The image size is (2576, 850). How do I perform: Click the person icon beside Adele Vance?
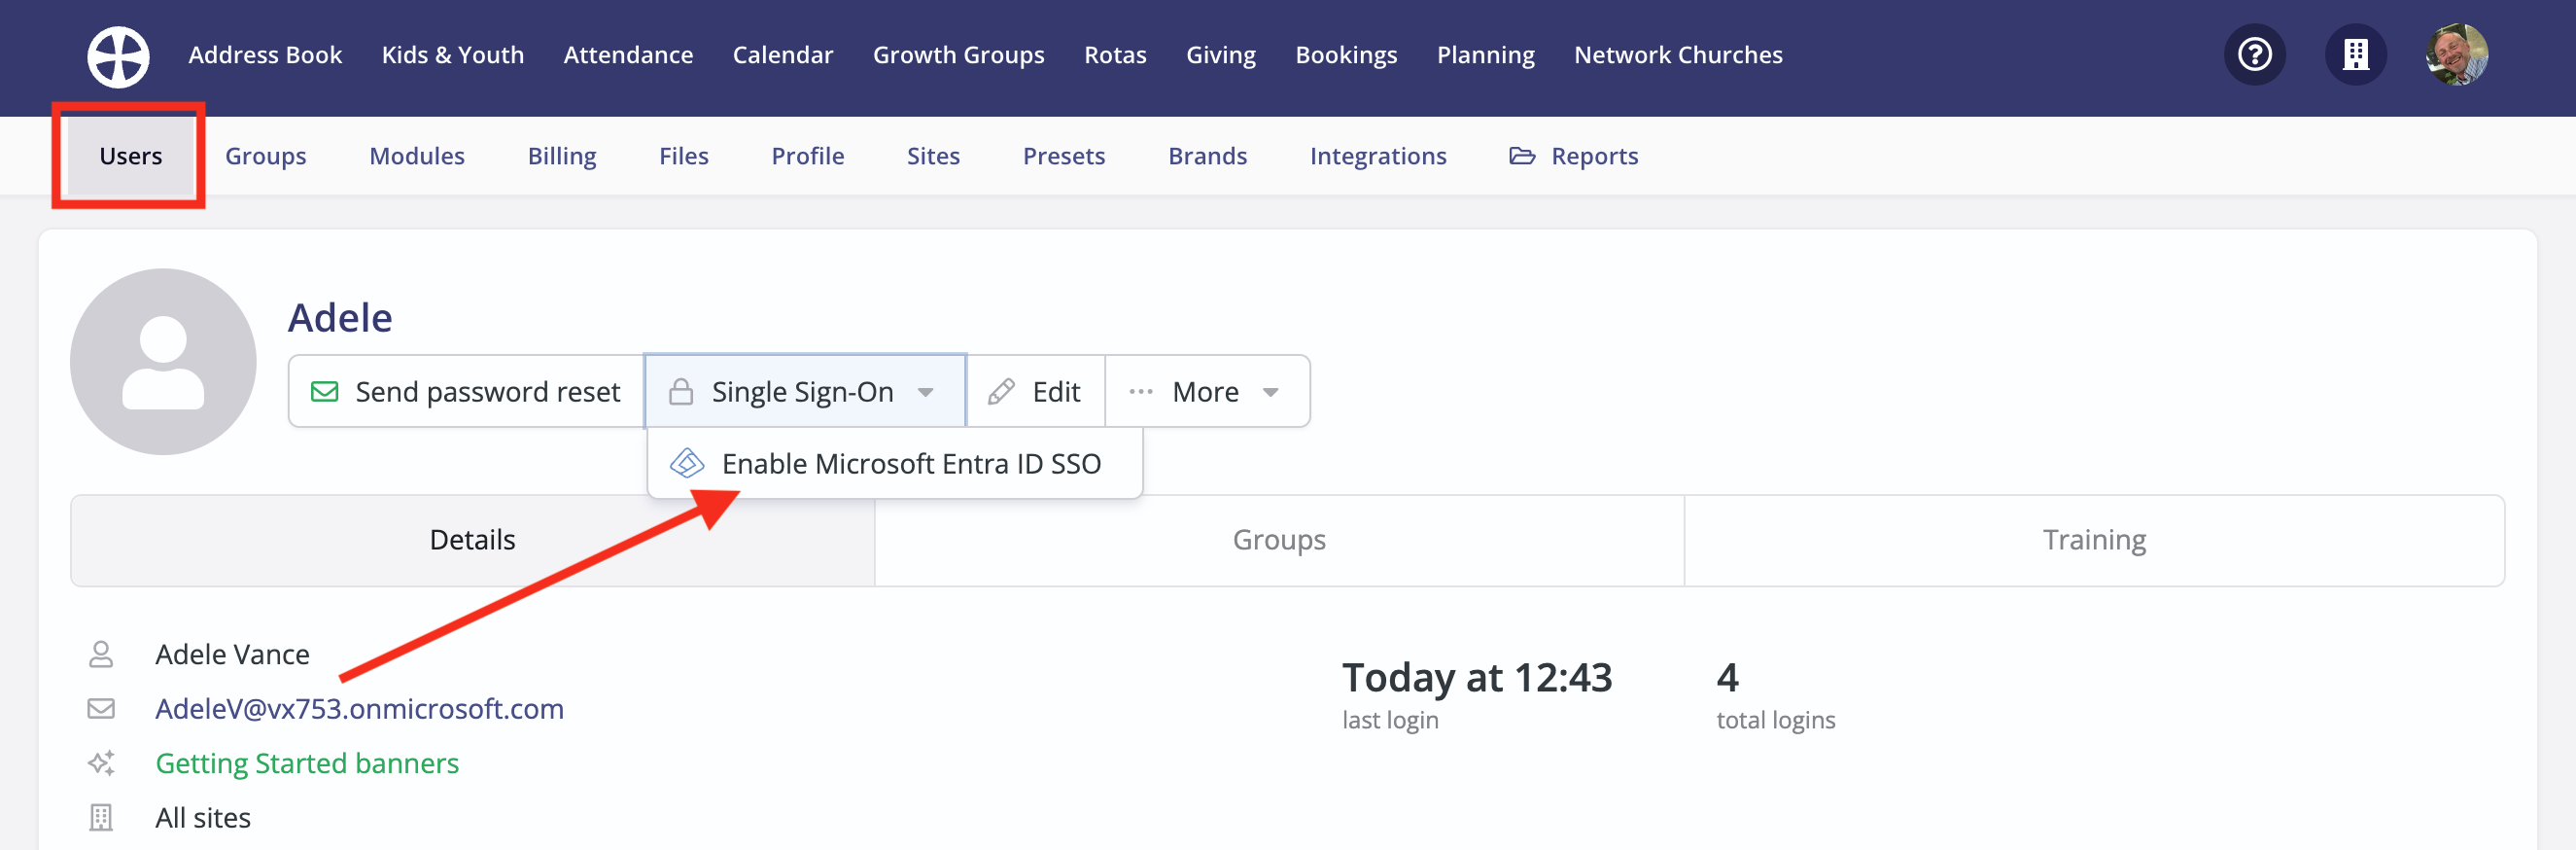coord(101,654)
